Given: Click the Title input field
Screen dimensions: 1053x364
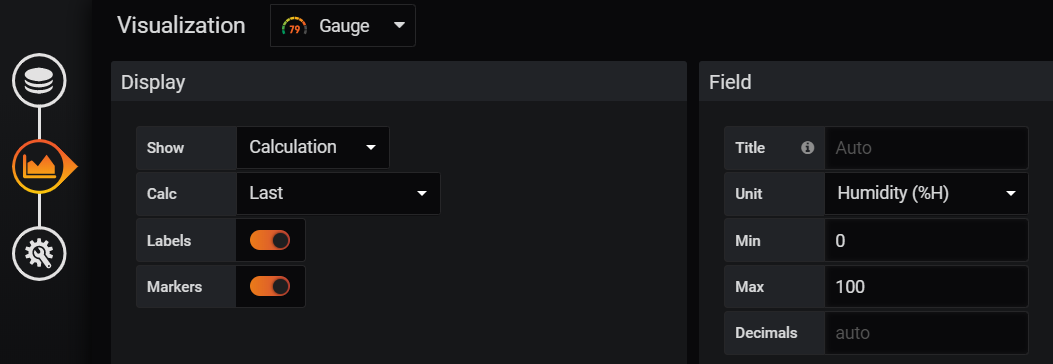Looking at the screenshot, I should coord(926,148).
